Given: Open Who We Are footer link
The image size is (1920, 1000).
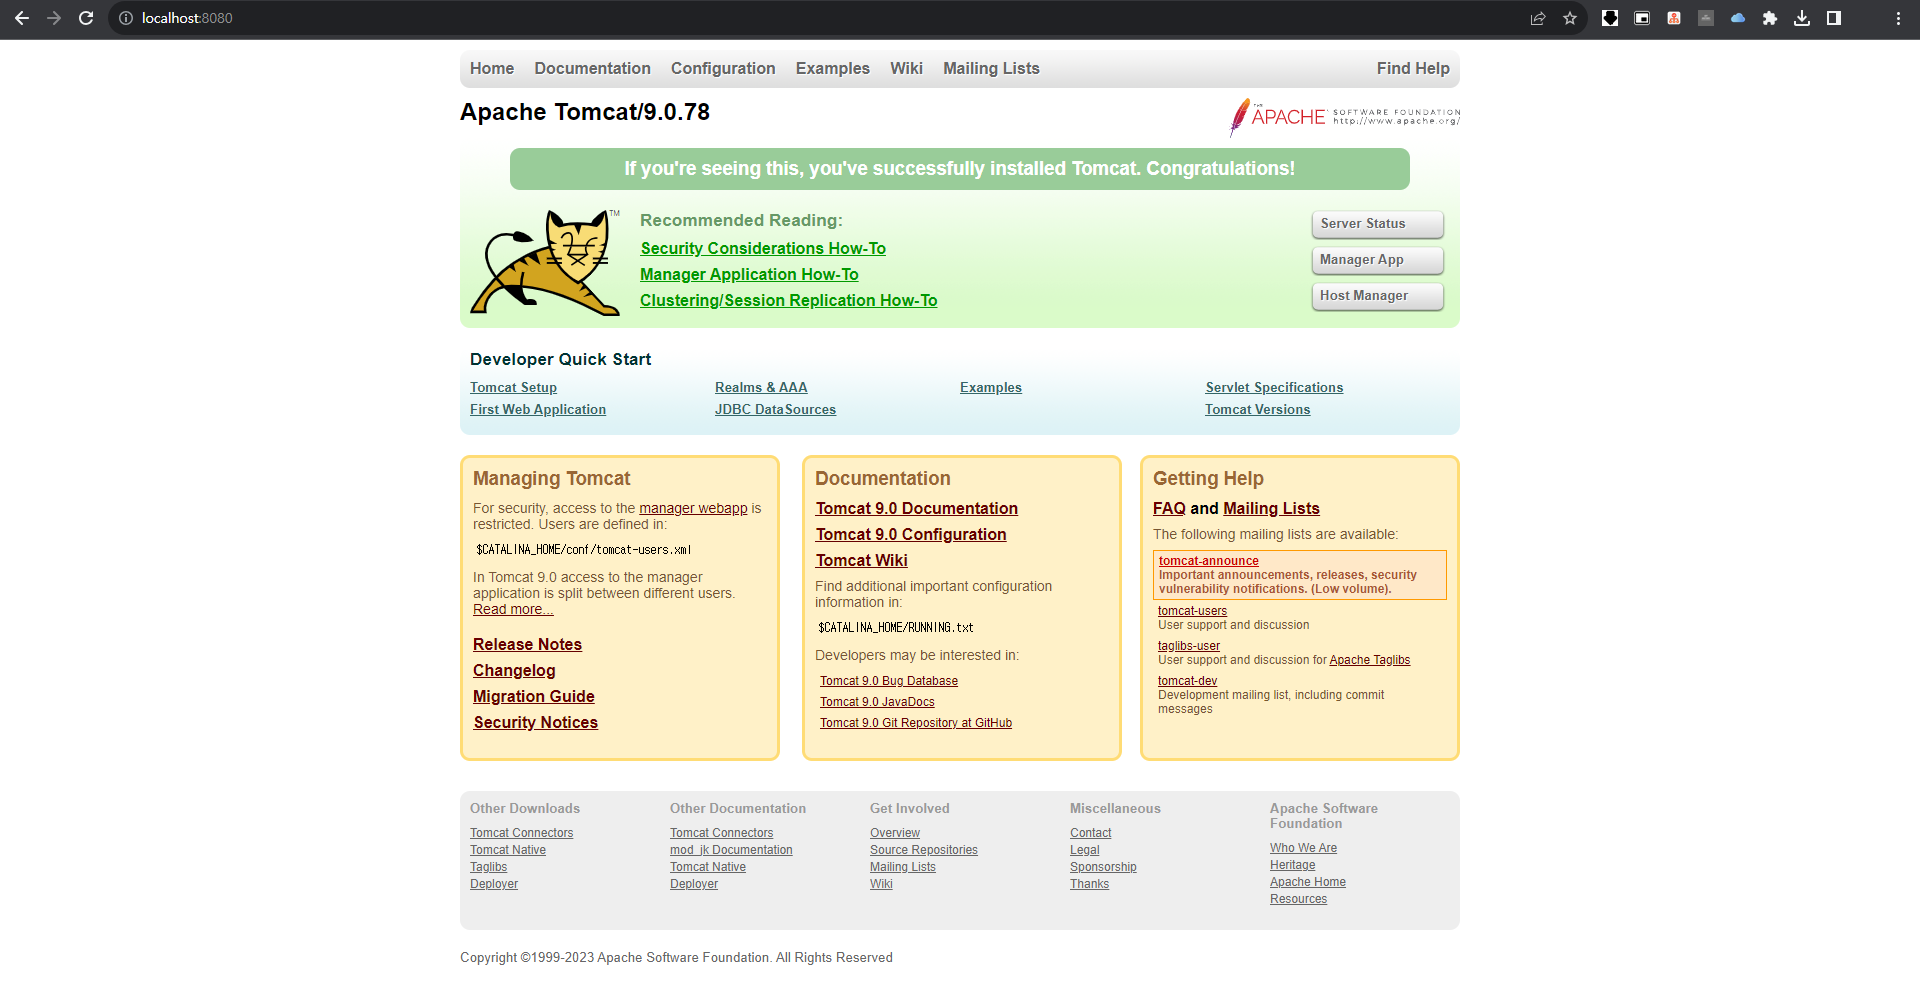Looking at the screenshot, I should (x=1303, y=848).
